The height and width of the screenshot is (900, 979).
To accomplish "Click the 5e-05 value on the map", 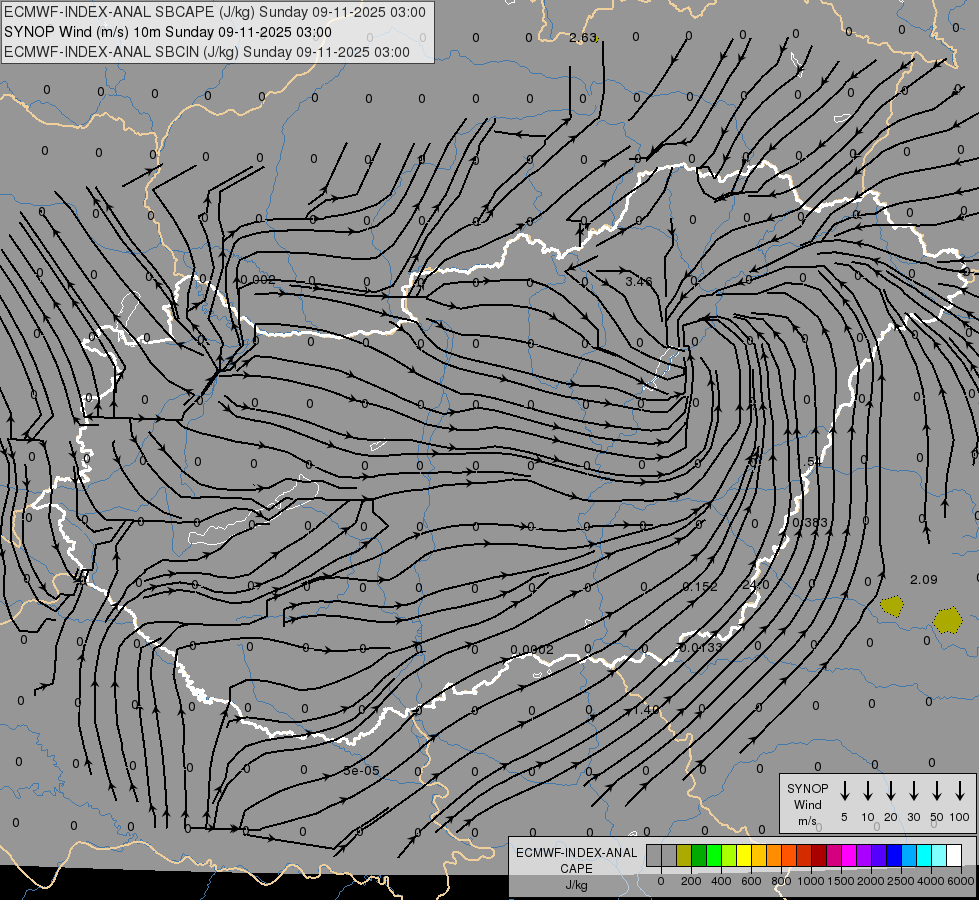I will coord(362,771).
